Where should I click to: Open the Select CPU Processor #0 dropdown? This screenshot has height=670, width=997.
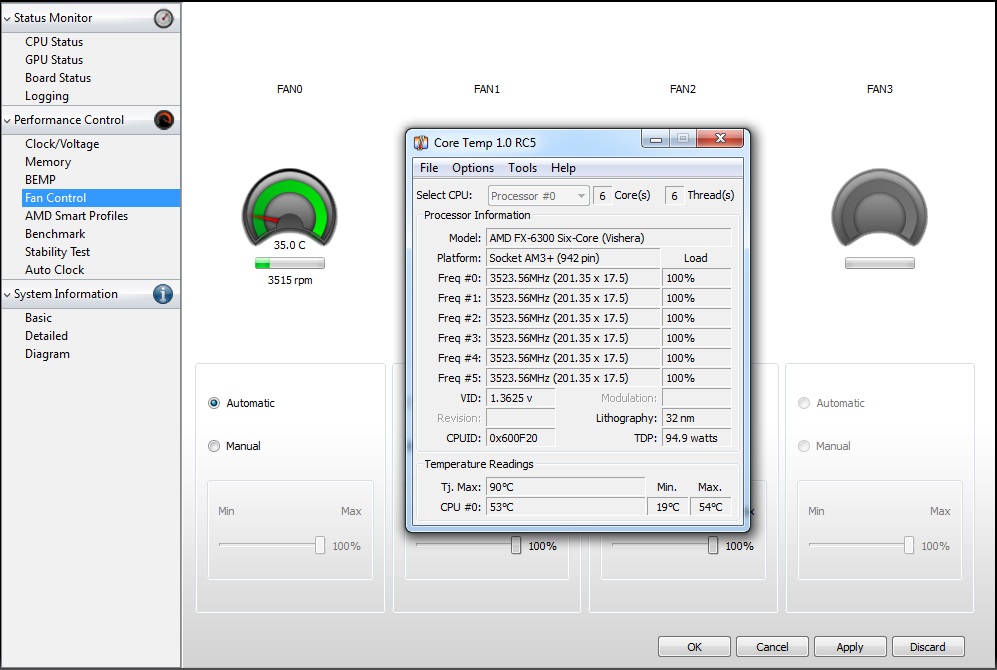(538, 196)
